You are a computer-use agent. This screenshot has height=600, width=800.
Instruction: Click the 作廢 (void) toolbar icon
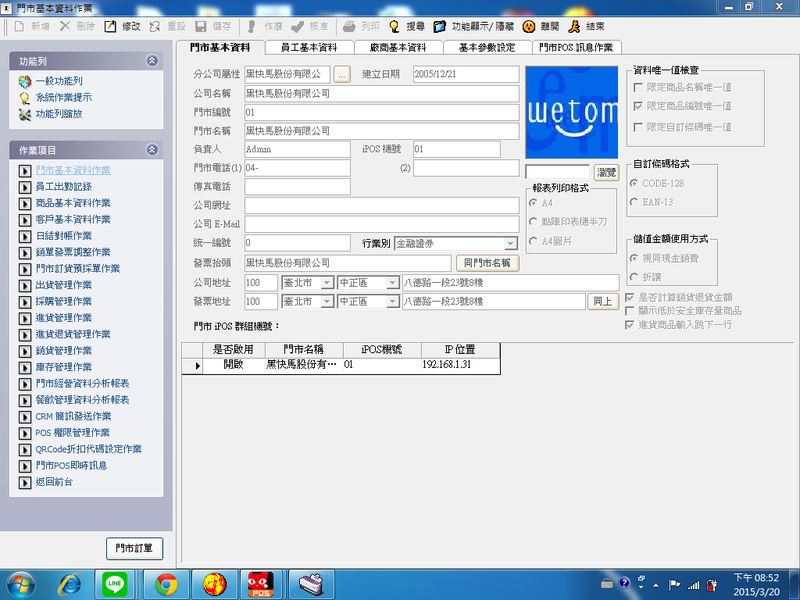coord(252,27)
